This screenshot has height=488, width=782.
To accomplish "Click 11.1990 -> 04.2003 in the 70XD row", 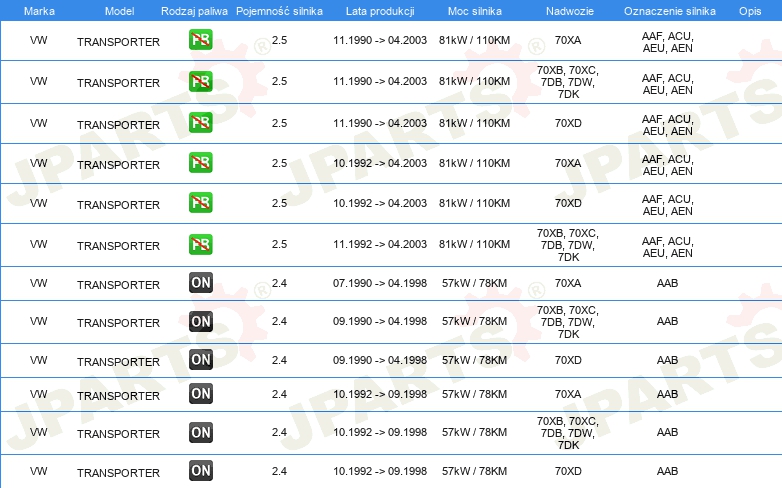I will pyautogui.click(x=380, y=123).
